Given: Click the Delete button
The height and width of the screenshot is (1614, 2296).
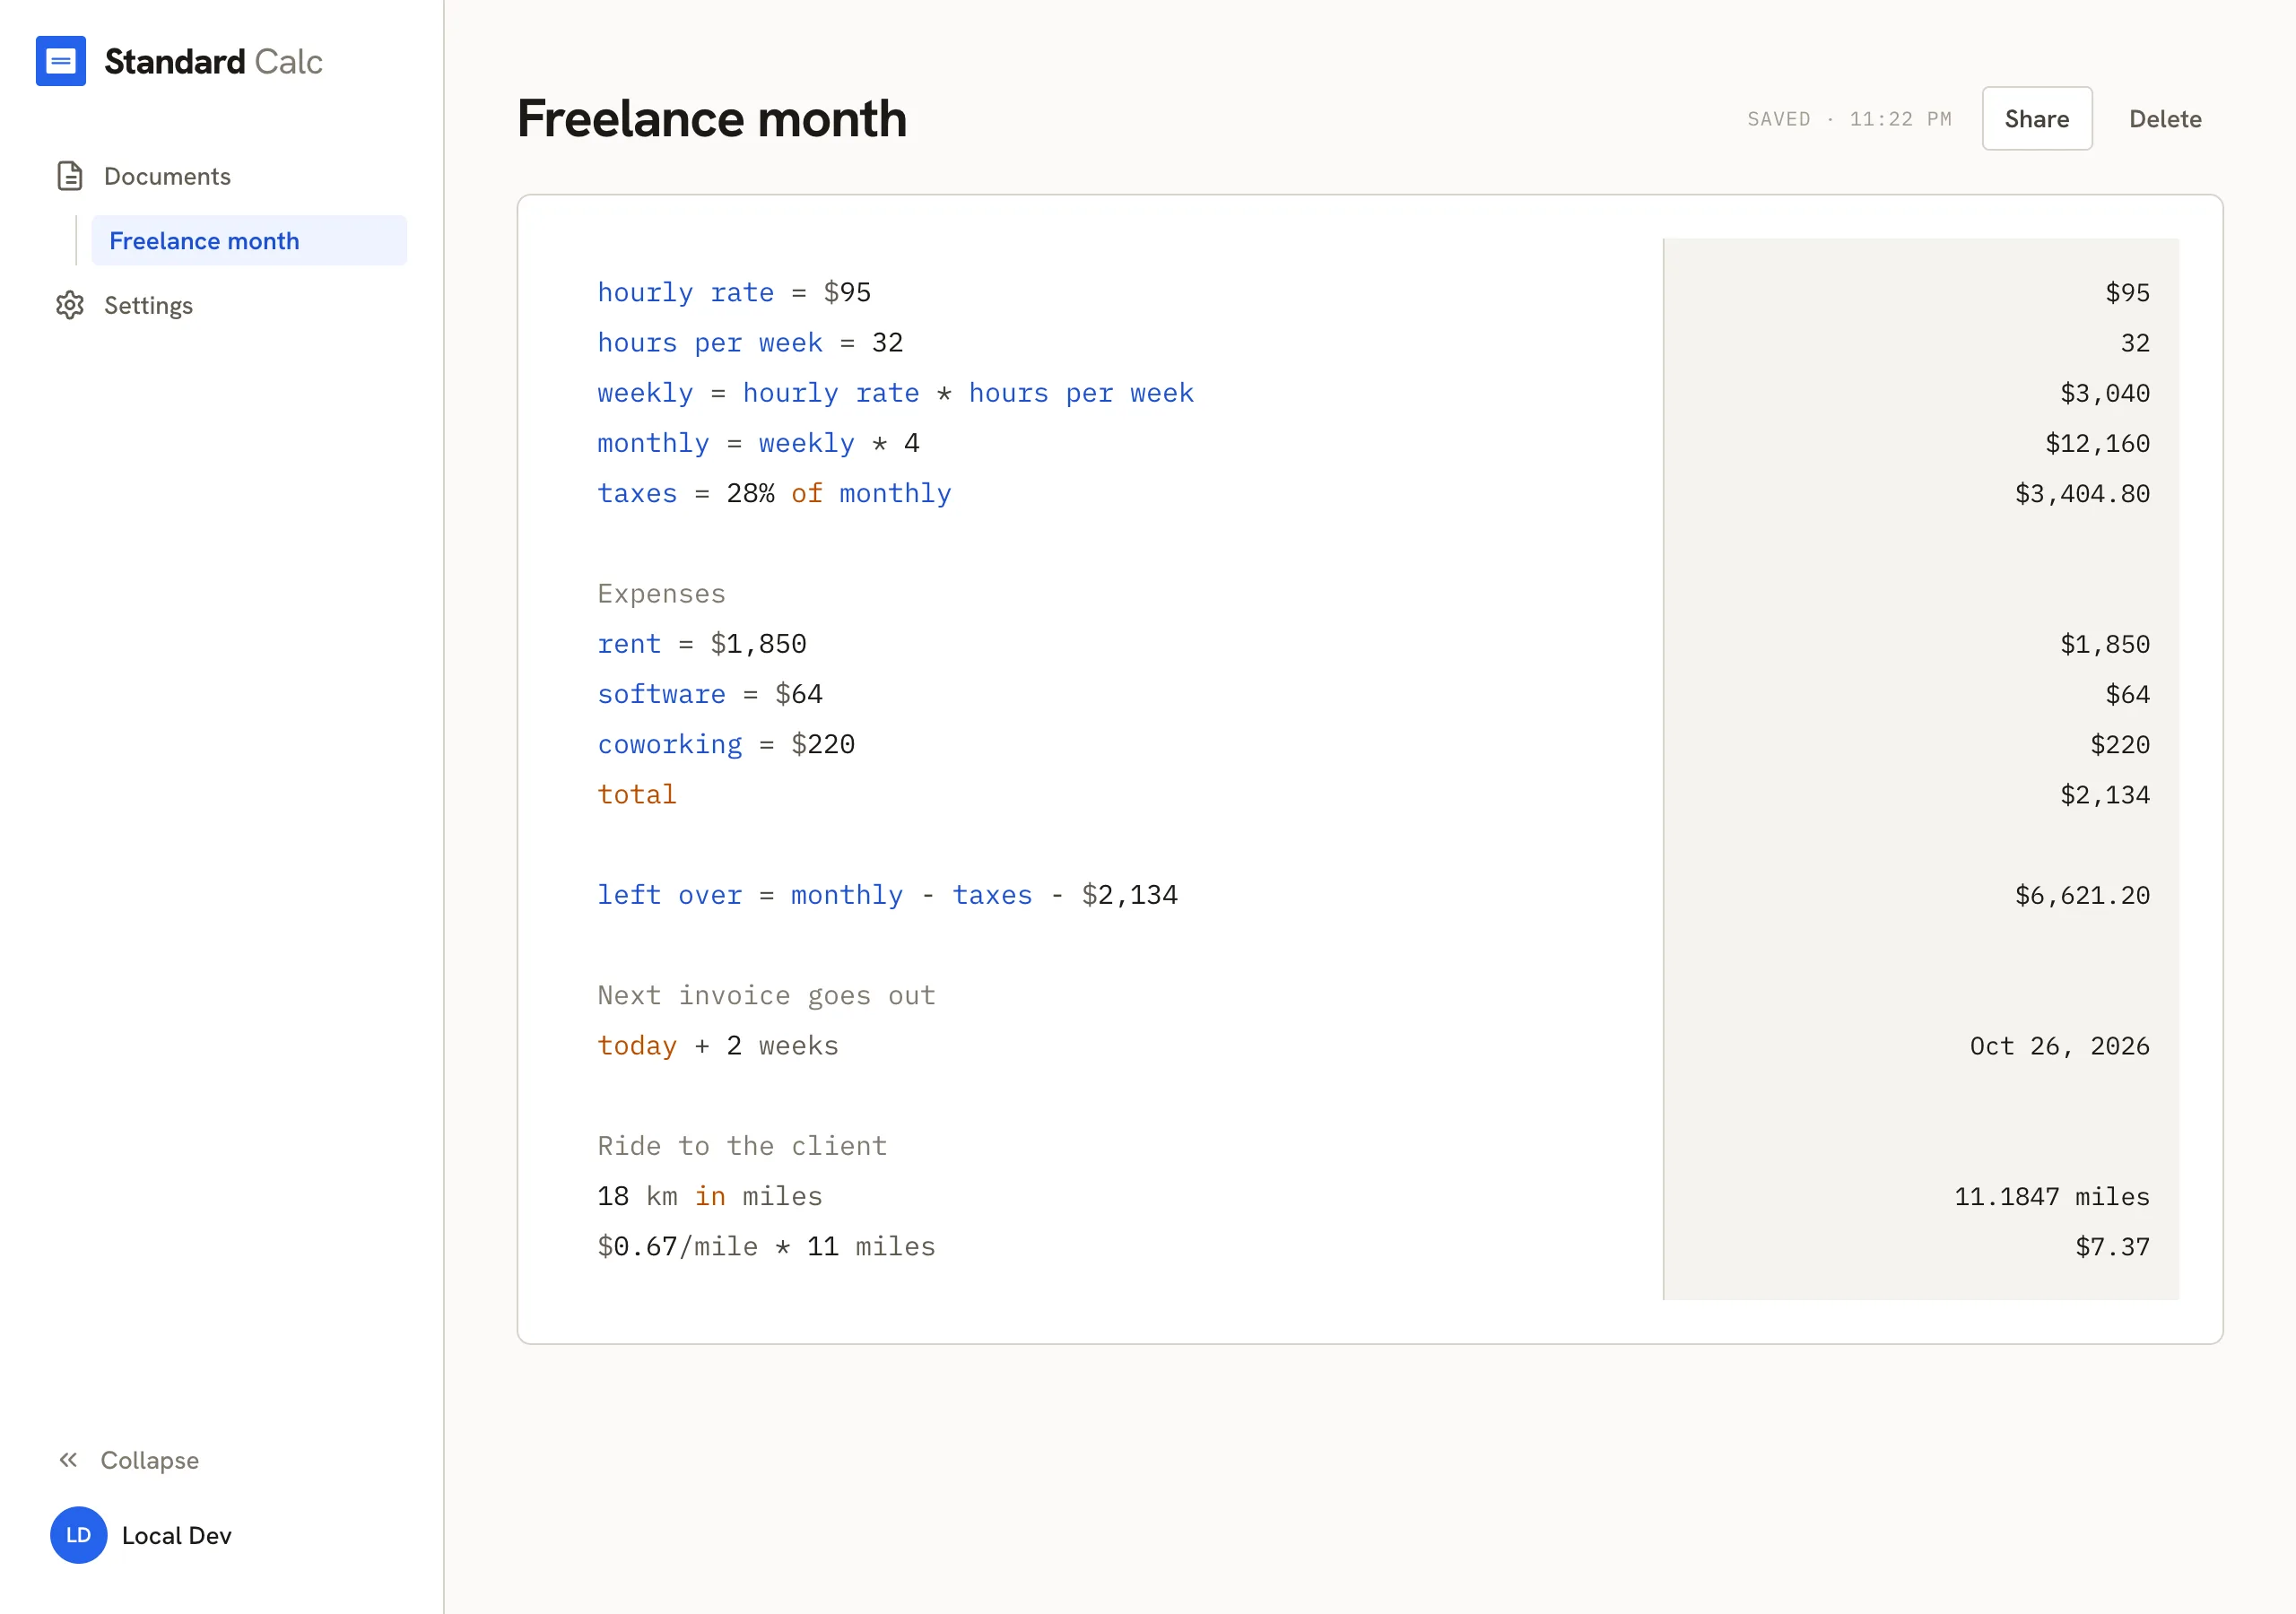Looking at the screenshot, I should tap(2165, 119).
